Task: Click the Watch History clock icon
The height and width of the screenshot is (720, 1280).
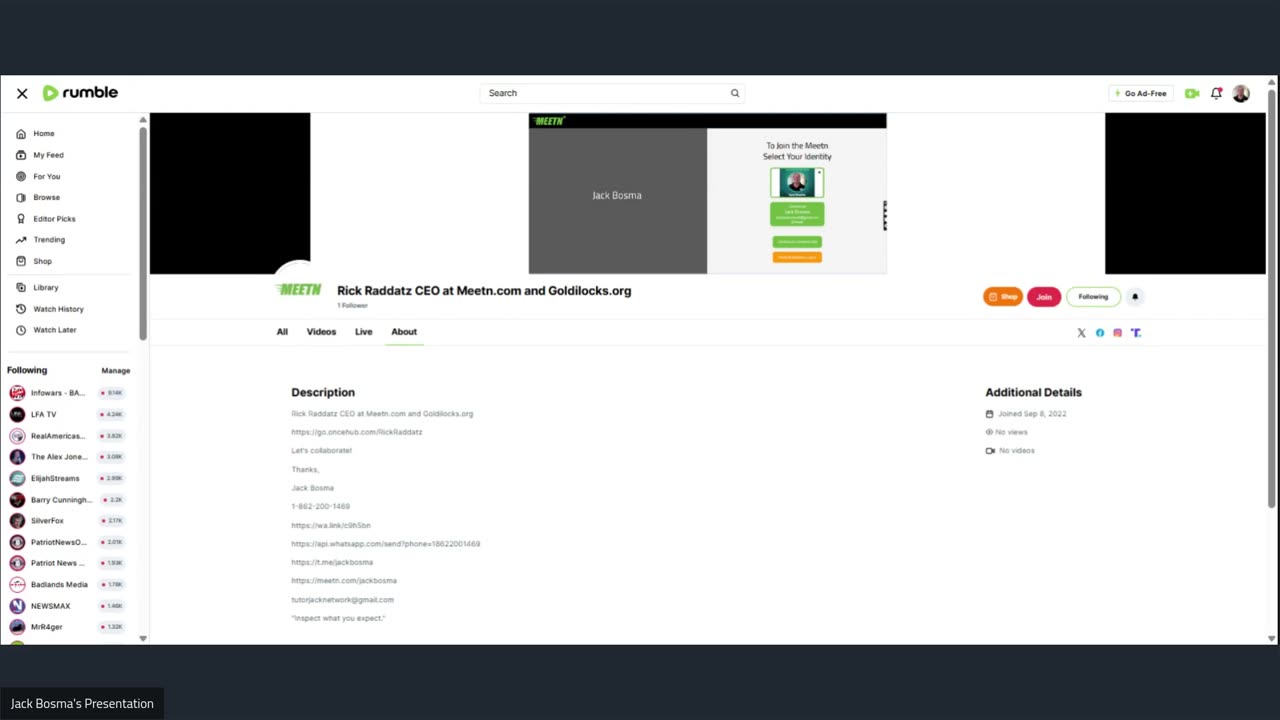Action: pyautogui.click(x=21, y=309)
